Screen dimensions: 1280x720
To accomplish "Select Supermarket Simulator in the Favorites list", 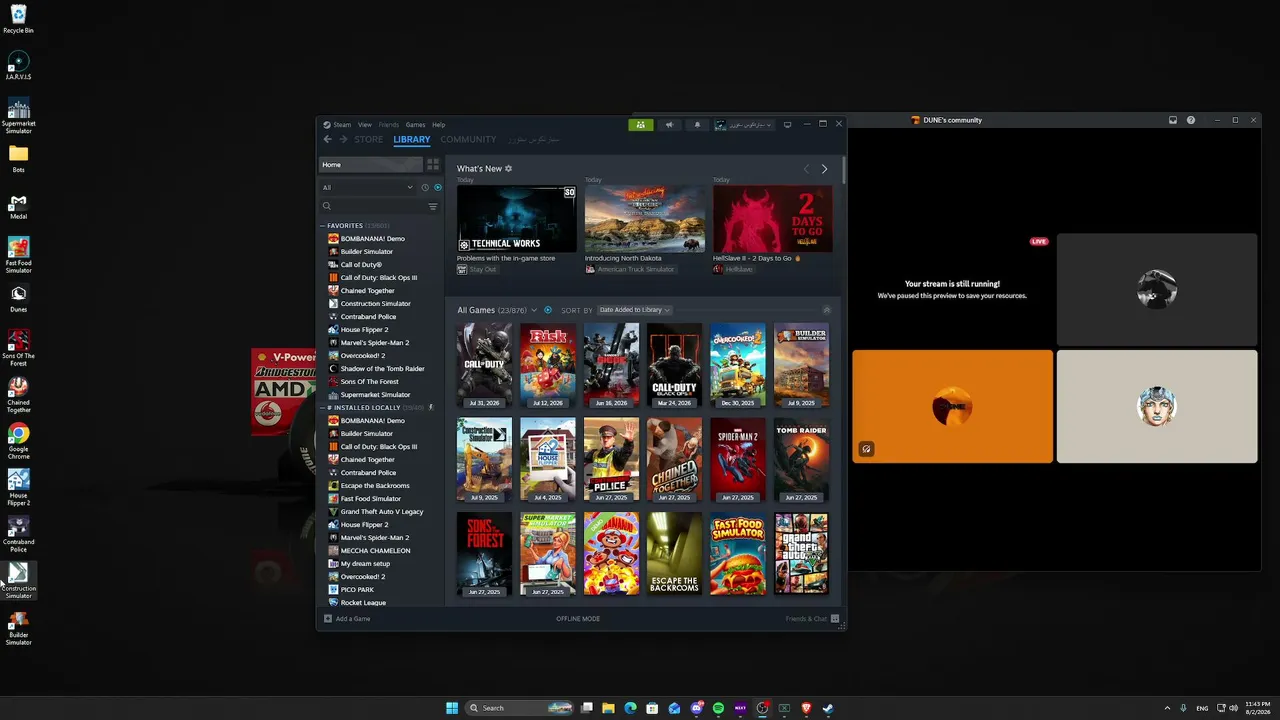I will point(375,395).
